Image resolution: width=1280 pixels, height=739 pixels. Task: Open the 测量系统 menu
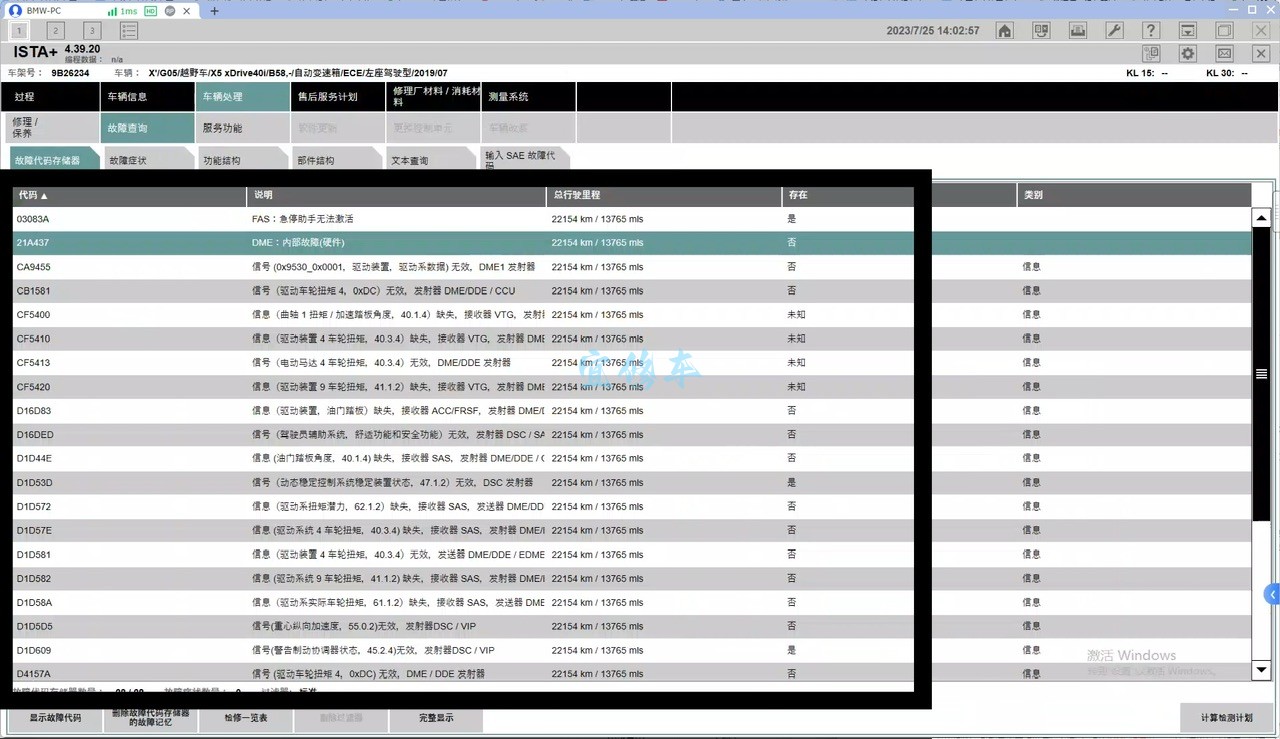529,97
